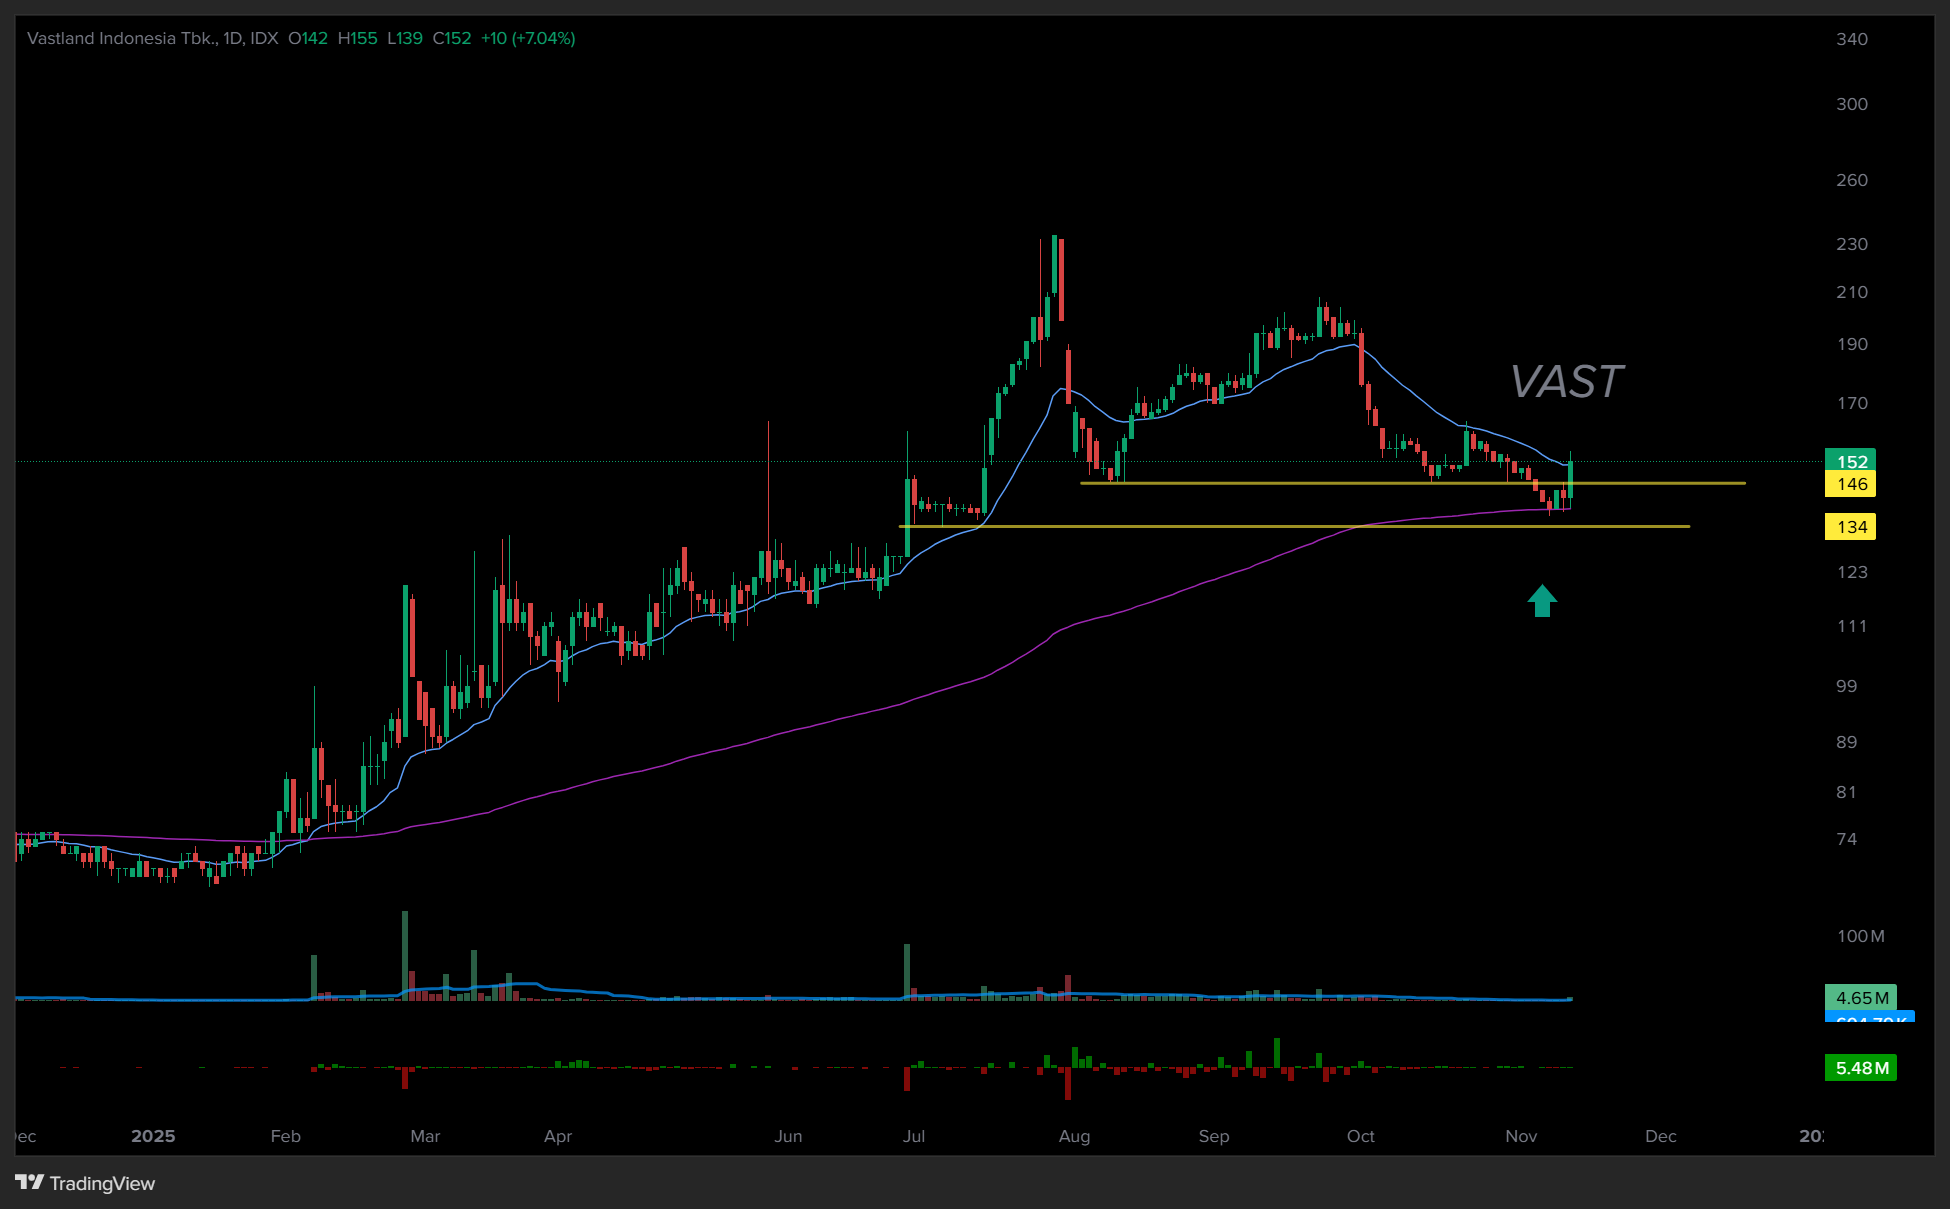Screen dimensions: 1950x1209
Task: Click the TradingView text link
Action: point(102,1183)
